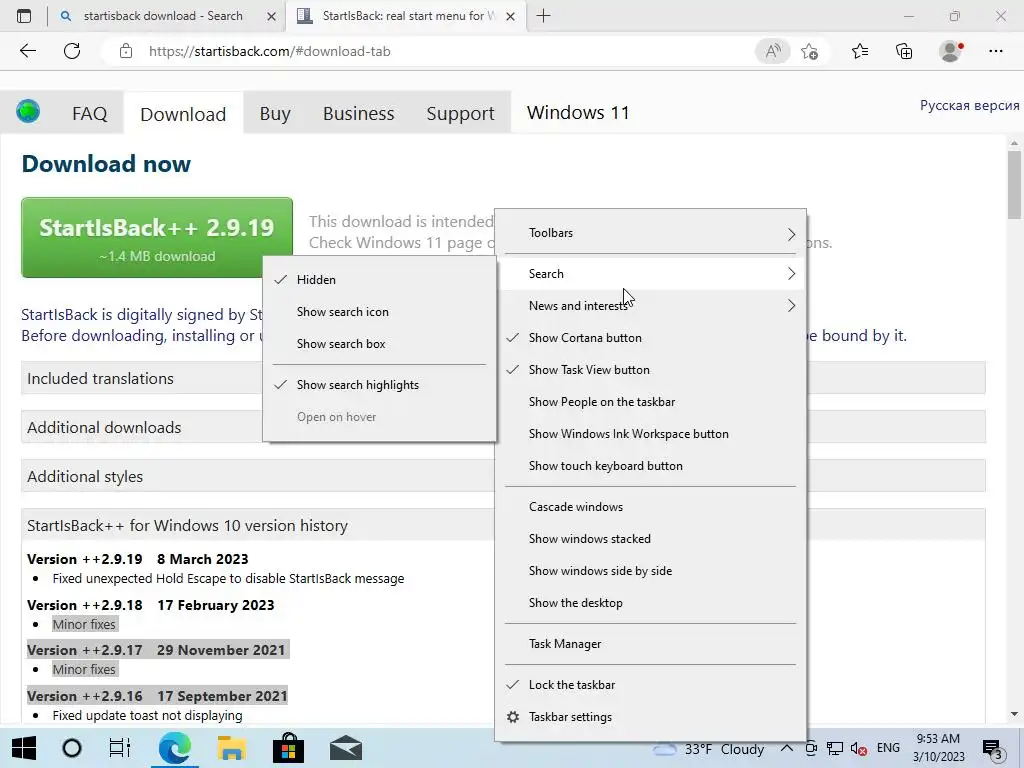Viewport: 1024px width, 768px height.
Task: Enable Show People on the taskbar
Action: [650, 402]
